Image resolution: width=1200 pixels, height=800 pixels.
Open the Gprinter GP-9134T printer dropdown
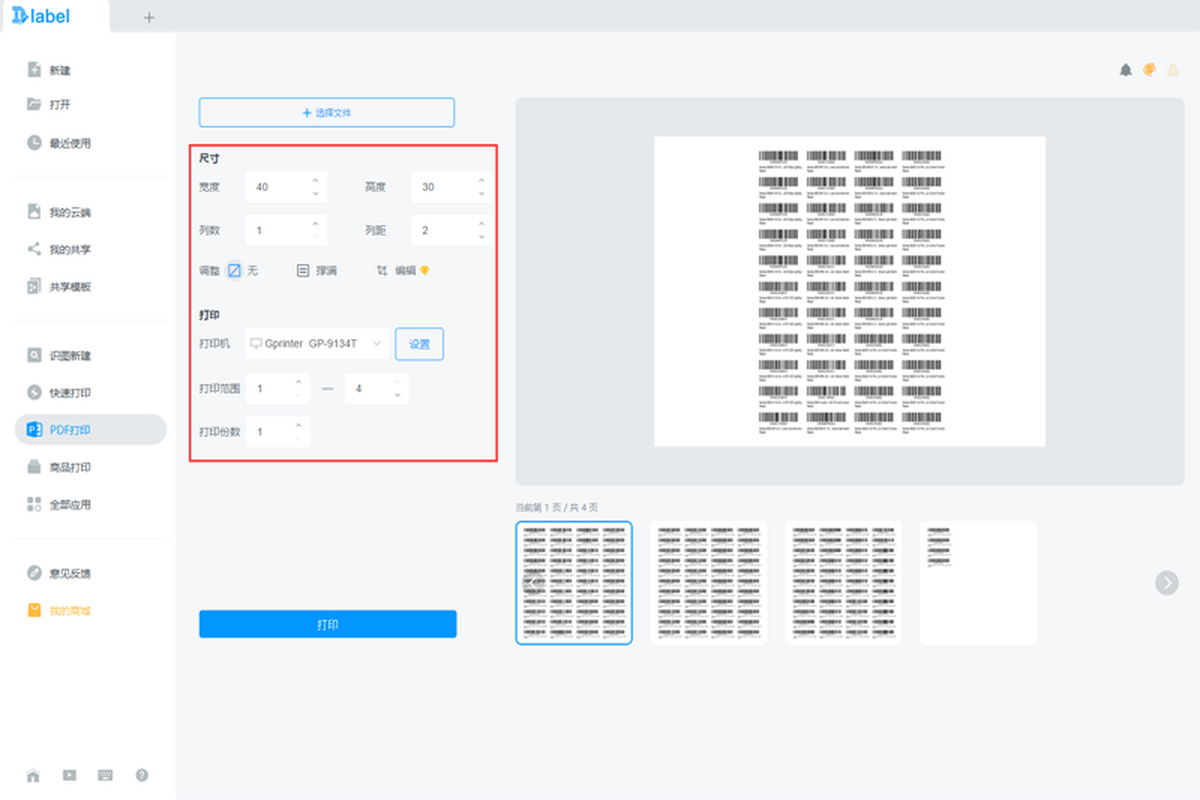click(x=317, y=344)
